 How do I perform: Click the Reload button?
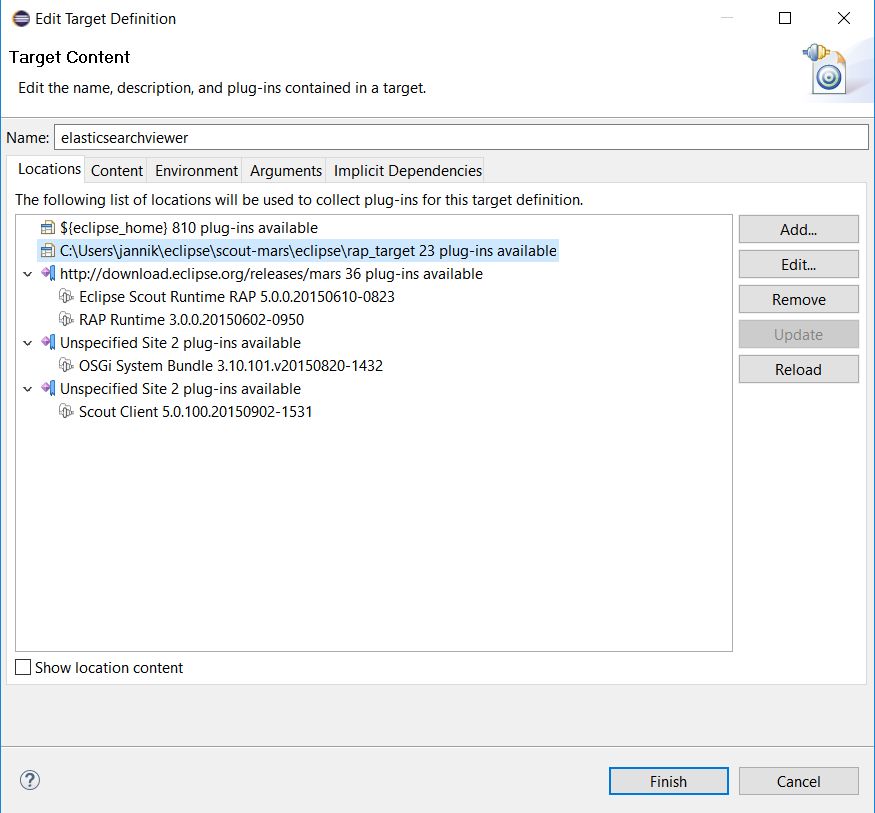(x=799, y=369)
